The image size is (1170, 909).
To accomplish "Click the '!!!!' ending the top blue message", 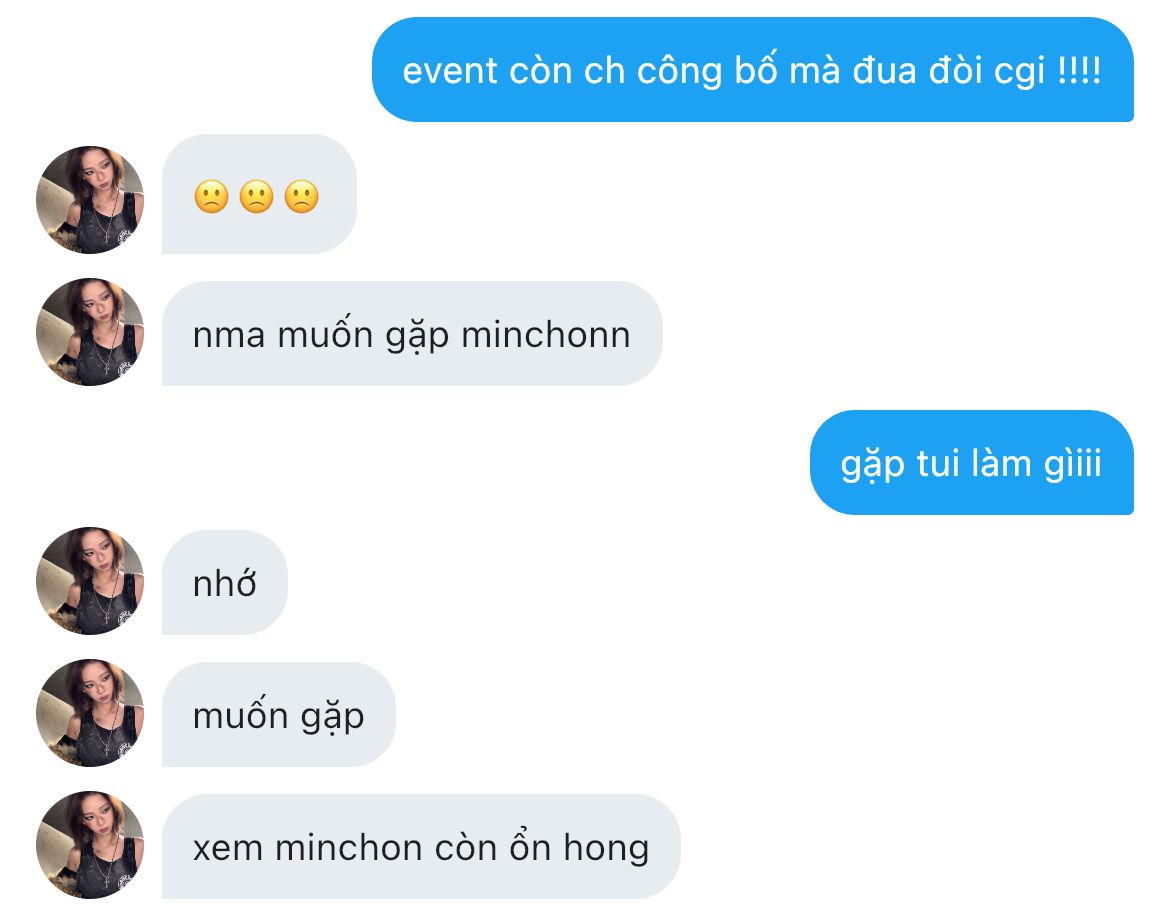I will click(x=1079, y=70).
